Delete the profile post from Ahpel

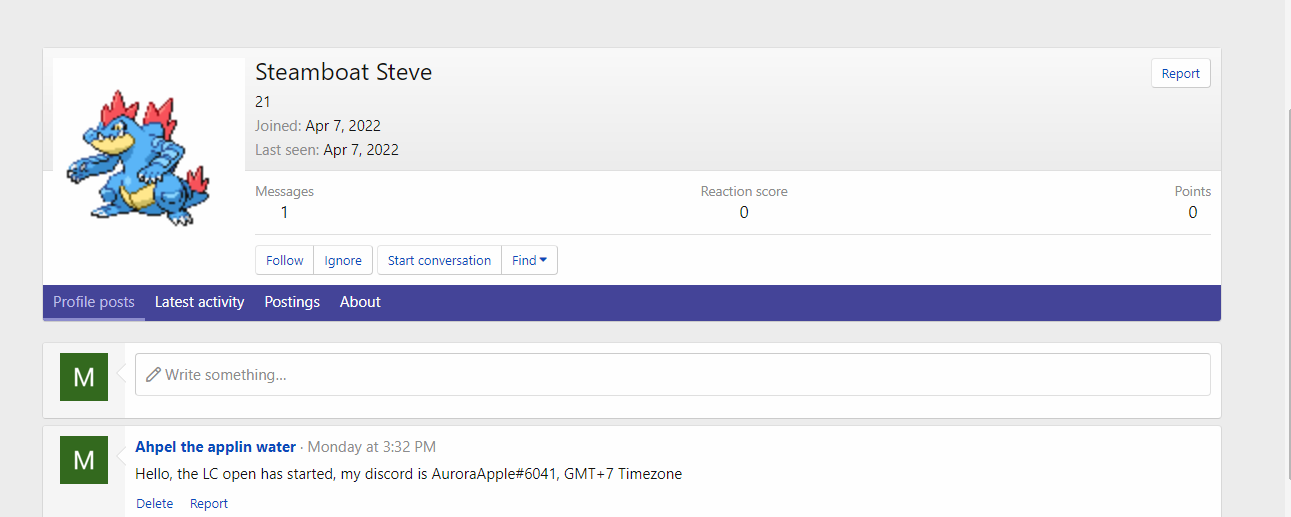click(x=154, y=504)
